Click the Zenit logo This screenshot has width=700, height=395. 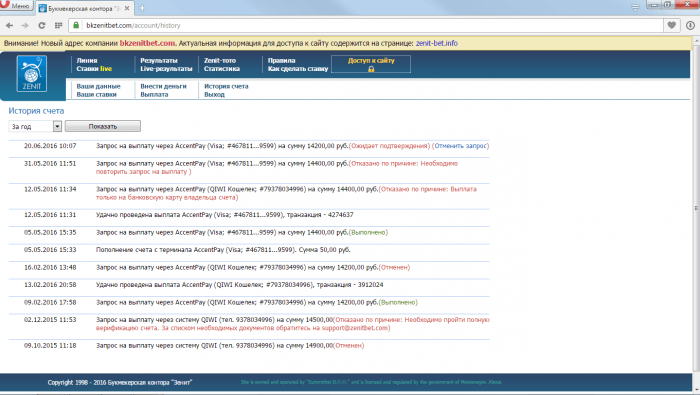(32, 74)
